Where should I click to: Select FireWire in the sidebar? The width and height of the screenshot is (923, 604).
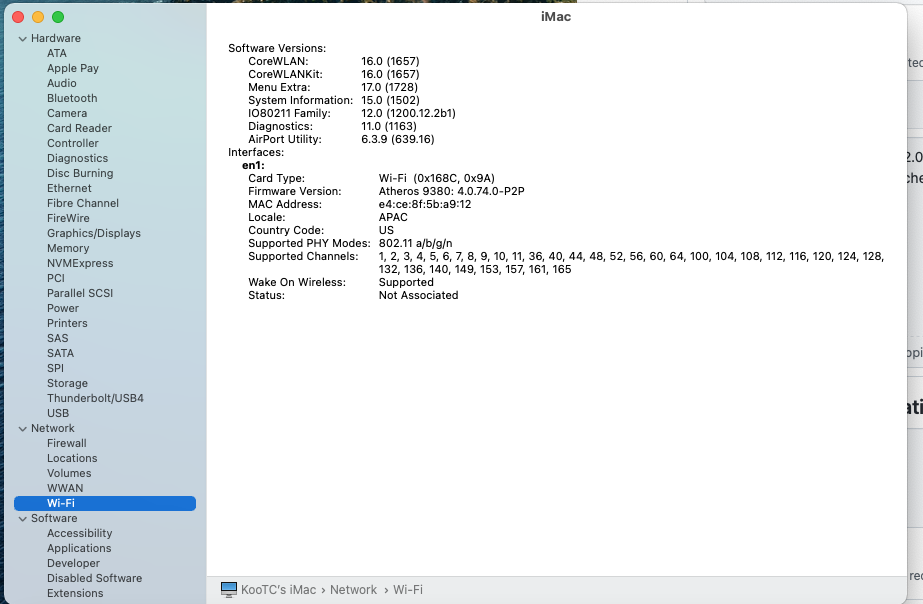(x=68, y=218)
